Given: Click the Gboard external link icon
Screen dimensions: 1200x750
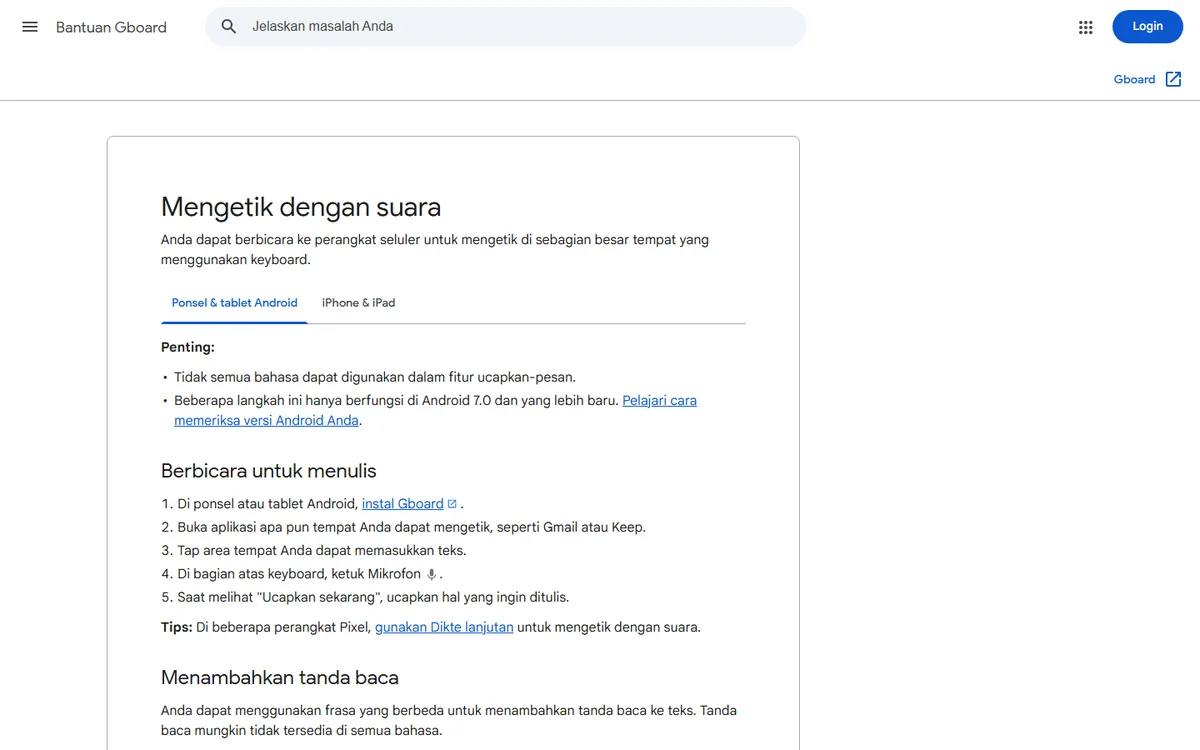Looking at the screenshot, I should coord(1174,79).
